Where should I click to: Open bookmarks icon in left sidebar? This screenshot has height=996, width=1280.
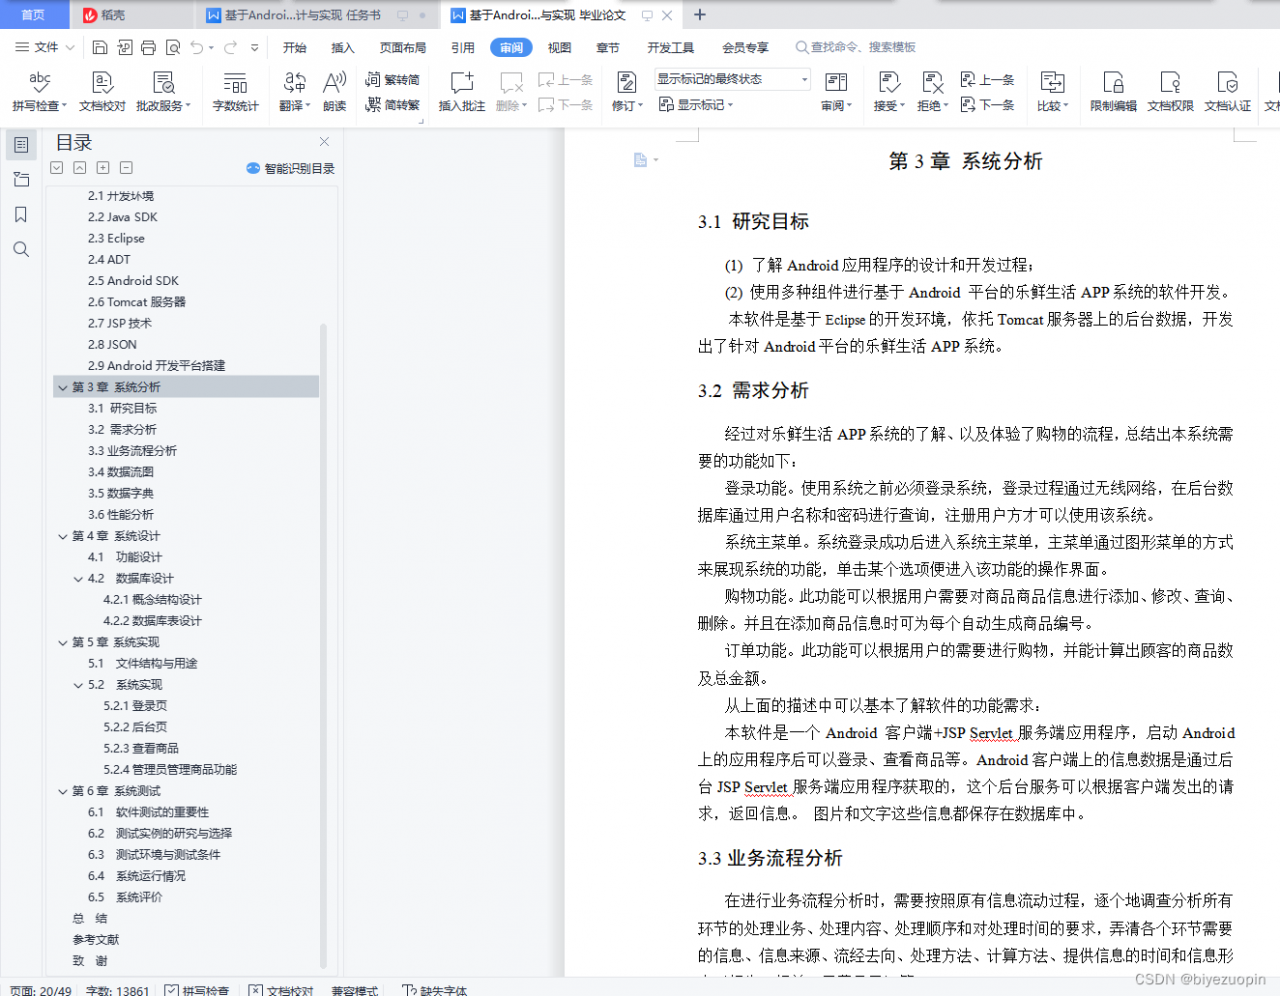point(21,215)
